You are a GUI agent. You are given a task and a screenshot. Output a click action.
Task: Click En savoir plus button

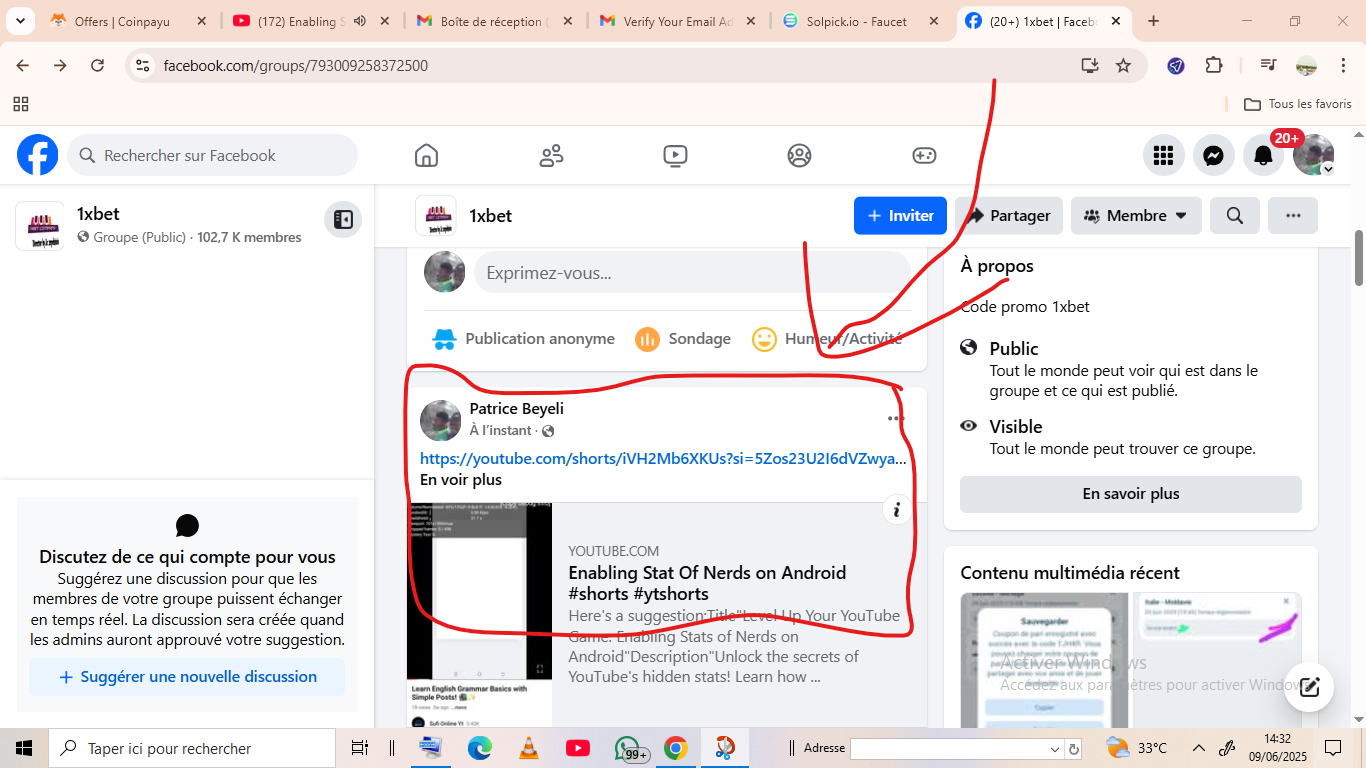click(1131, 494)
